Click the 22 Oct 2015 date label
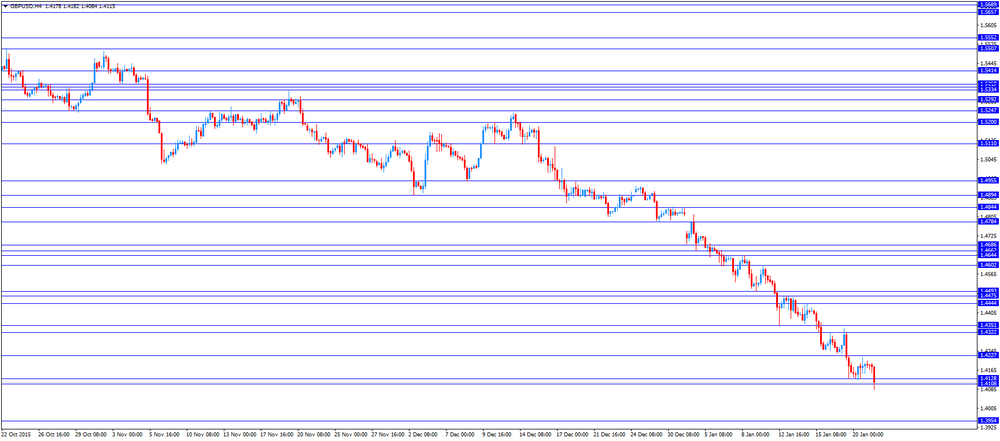 click(16, 433)
